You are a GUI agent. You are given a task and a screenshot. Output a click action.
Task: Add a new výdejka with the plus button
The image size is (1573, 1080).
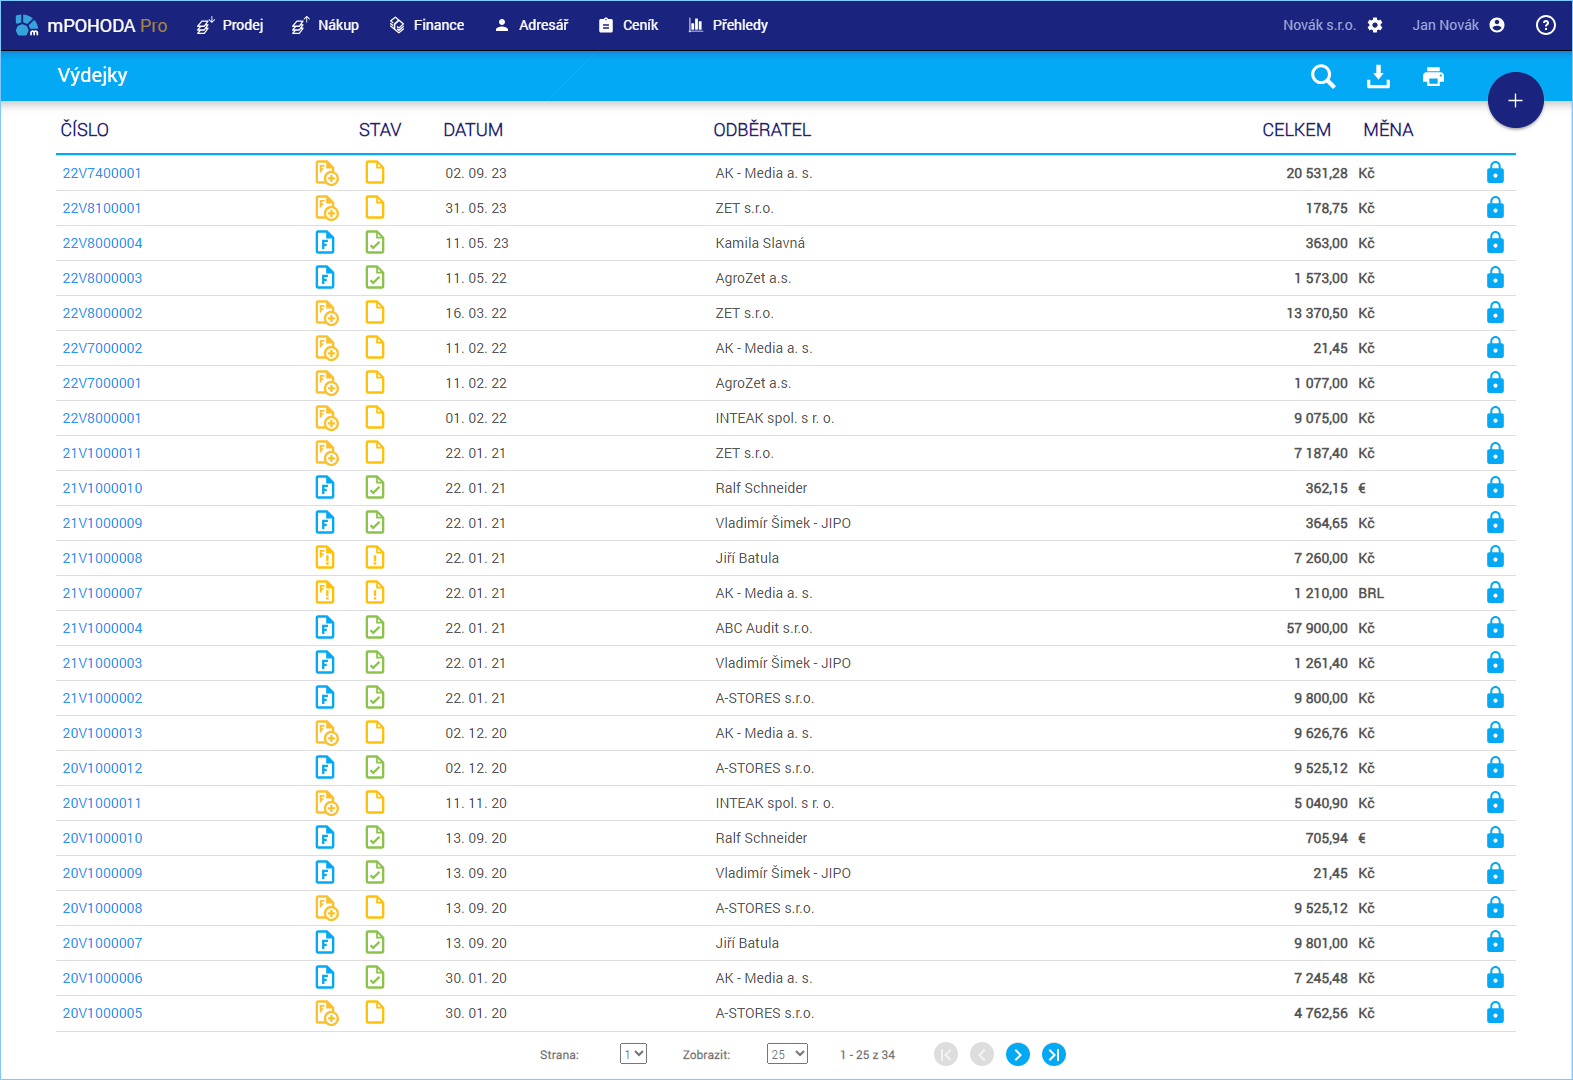1515,100
